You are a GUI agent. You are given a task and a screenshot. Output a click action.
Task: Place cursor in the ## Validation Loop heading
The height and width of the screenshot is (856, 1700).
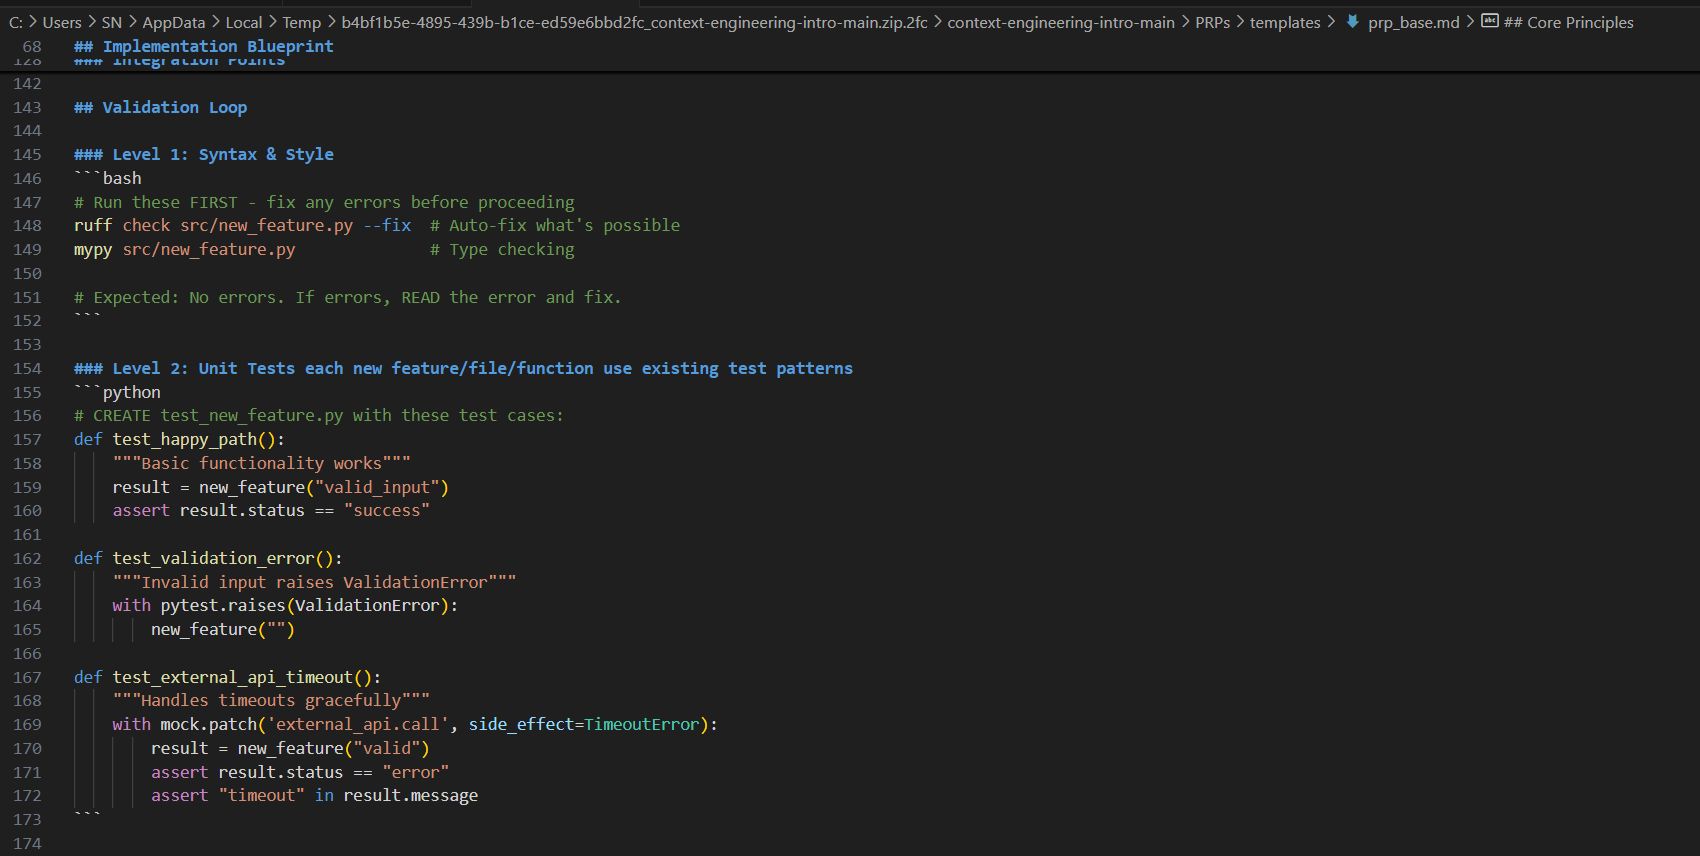click(160, 107)
